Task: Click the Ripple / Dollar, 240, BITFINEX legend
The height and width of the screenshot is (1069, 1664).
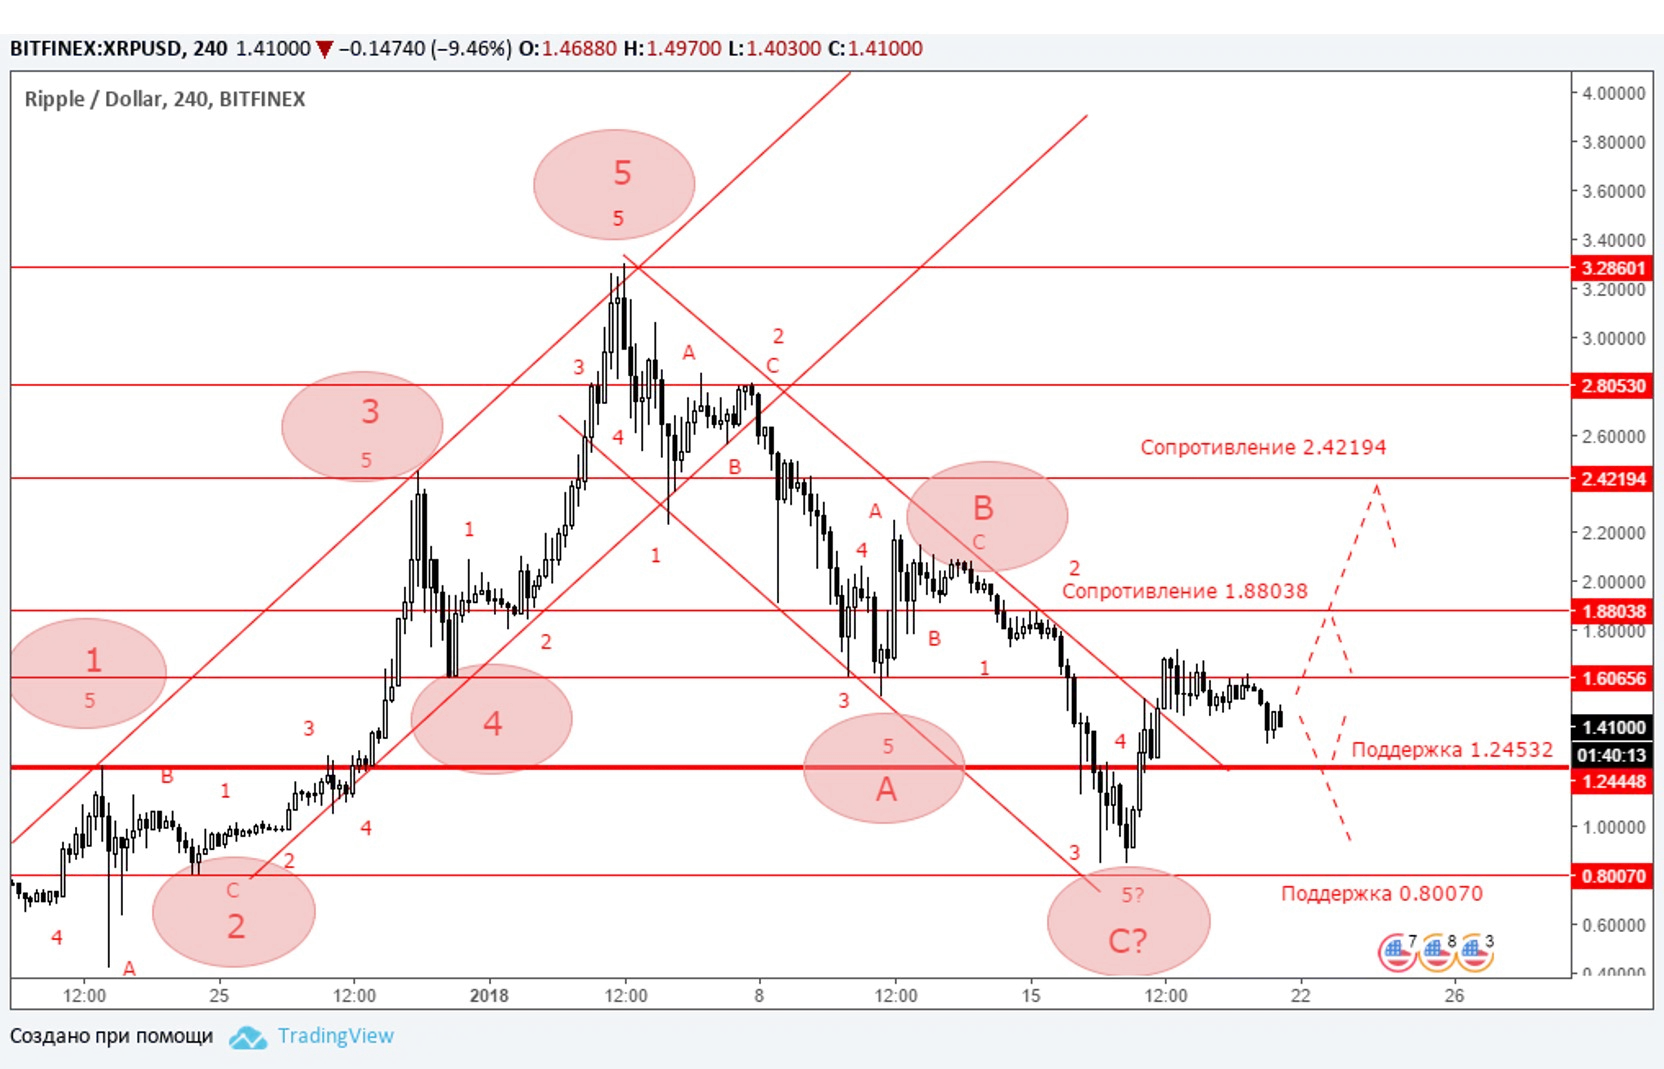Action: [165, 99]
